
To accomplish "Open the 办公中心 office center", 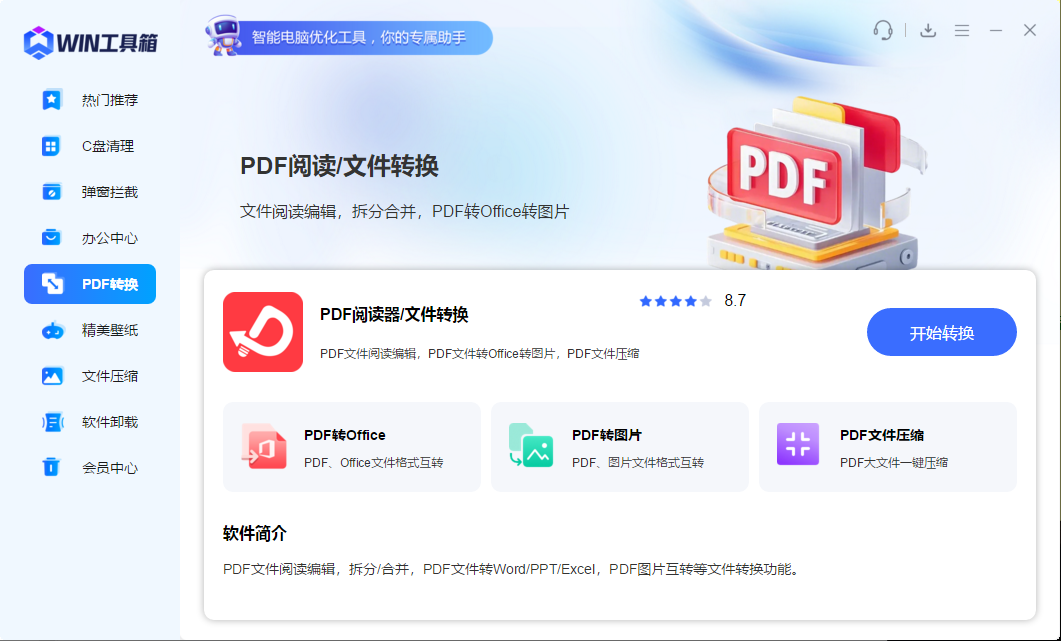I will [89, 237].
